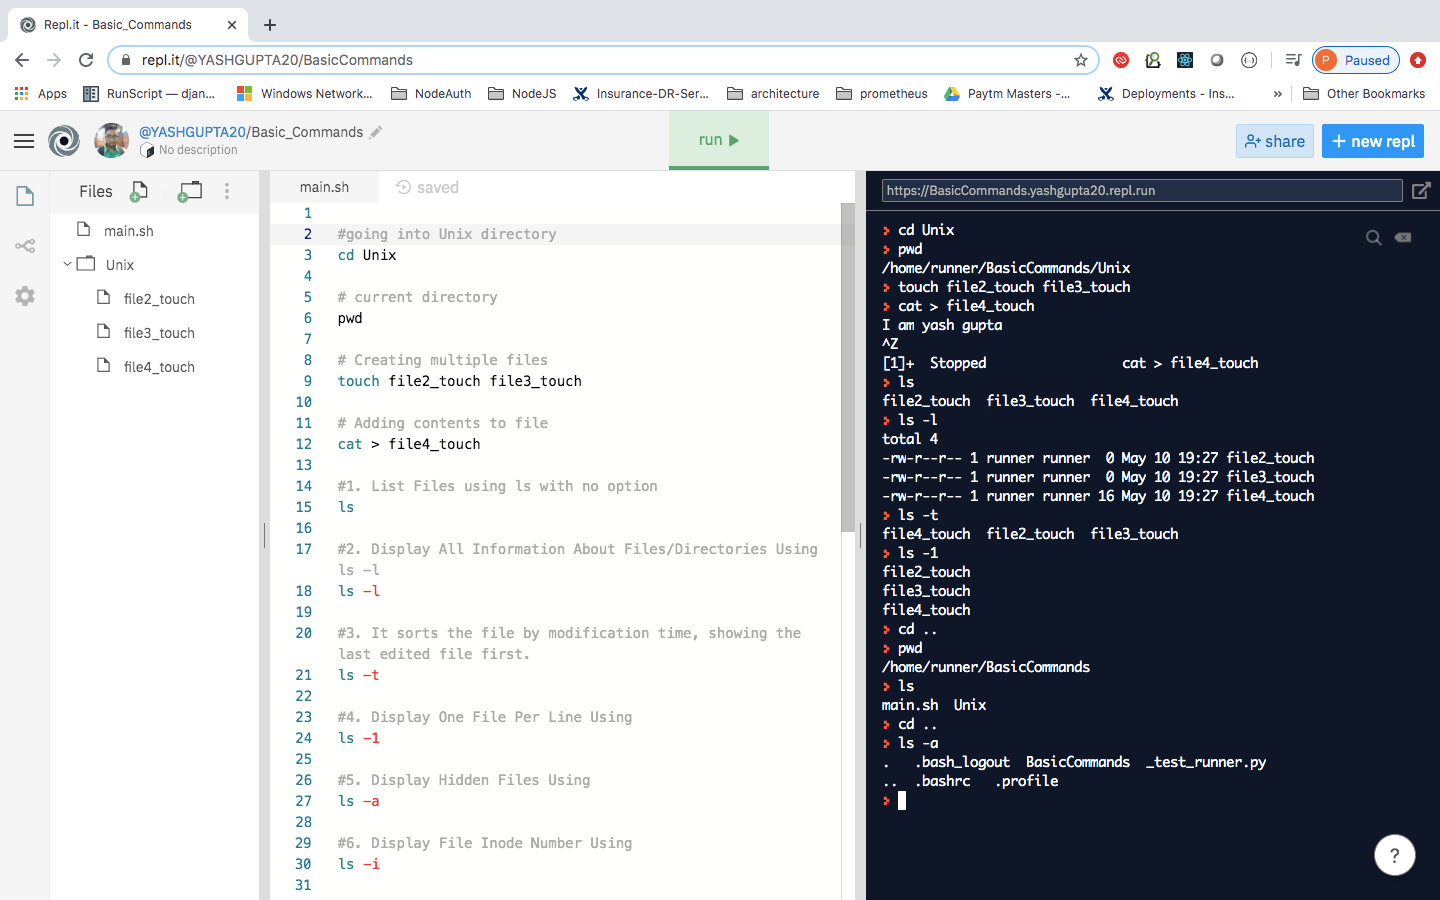1440x900 pixels.
Task: Open the Apps bookmarks shortcut
Action: (x=40, y=93)
